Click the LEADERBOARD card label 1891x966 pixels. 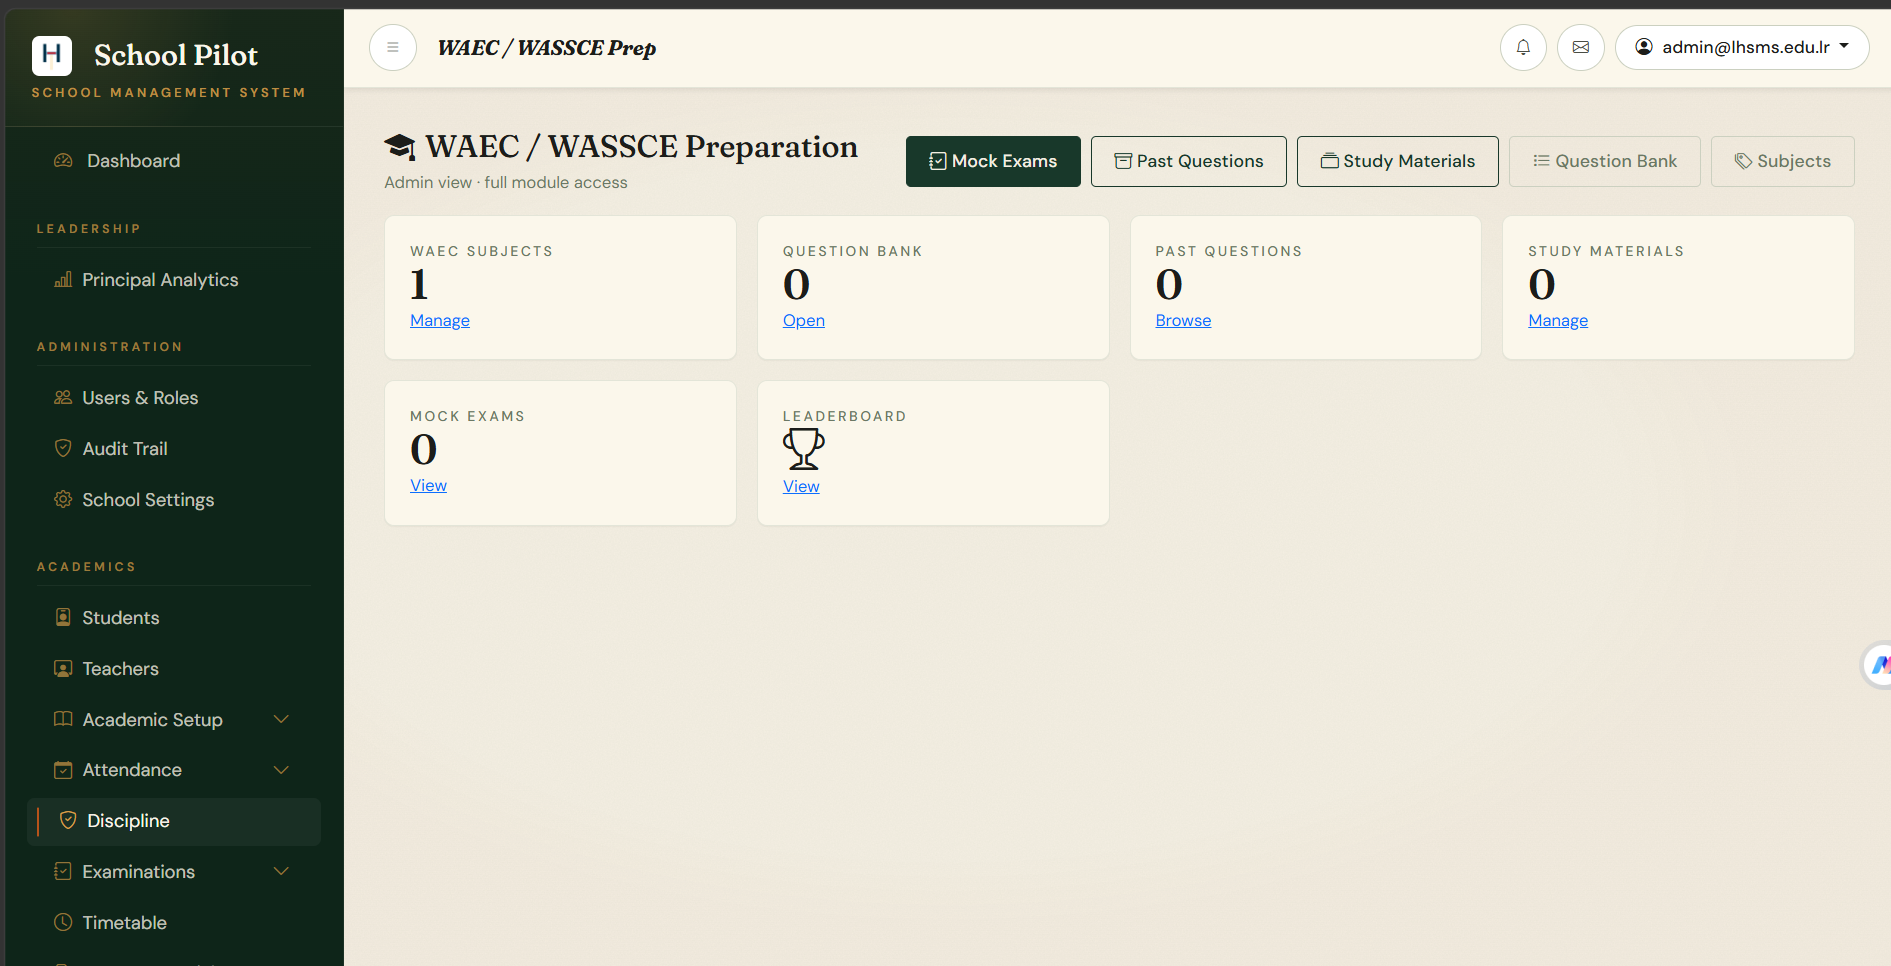pyautogui.click(x=844, y=416)
